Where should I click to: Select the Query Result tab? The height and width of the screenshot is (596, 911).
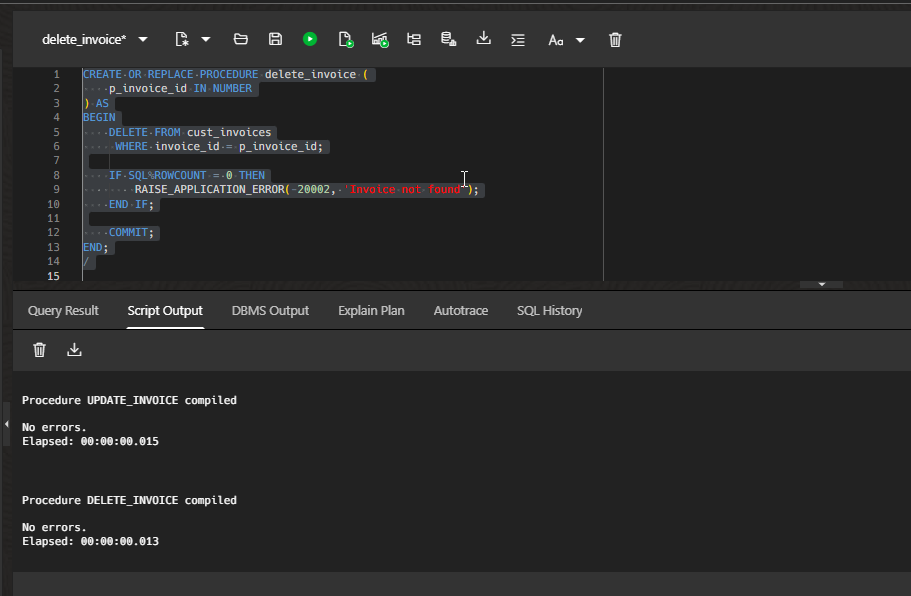62,311
